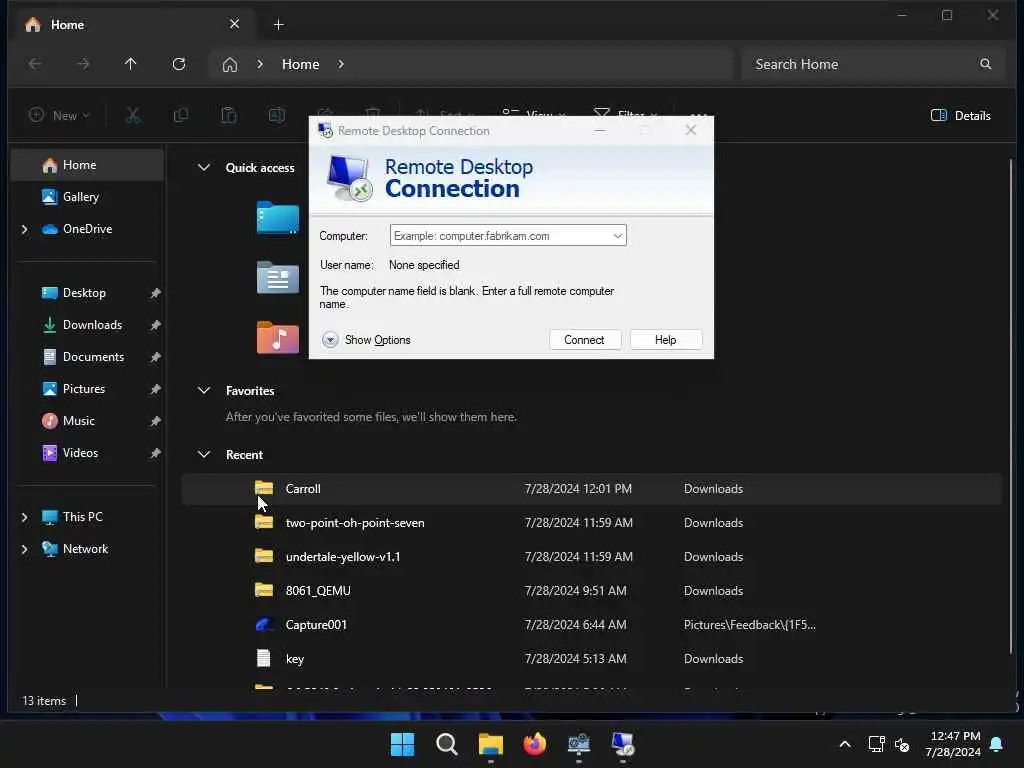Select the Carroll folder in Recent

tap(591, 489)
